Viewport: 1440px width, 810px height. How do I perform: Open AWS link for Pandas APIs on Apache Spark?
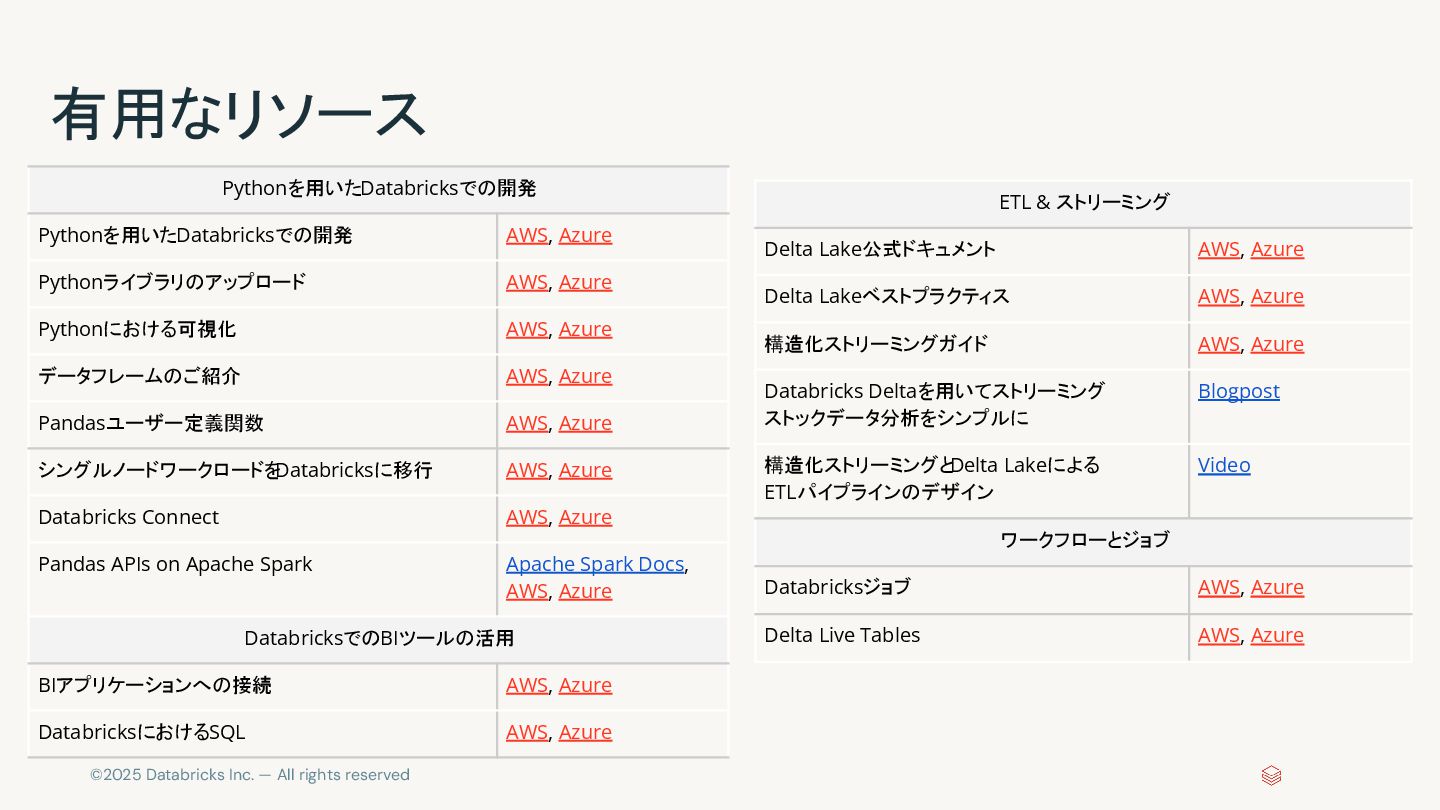(x=527, y=591)
